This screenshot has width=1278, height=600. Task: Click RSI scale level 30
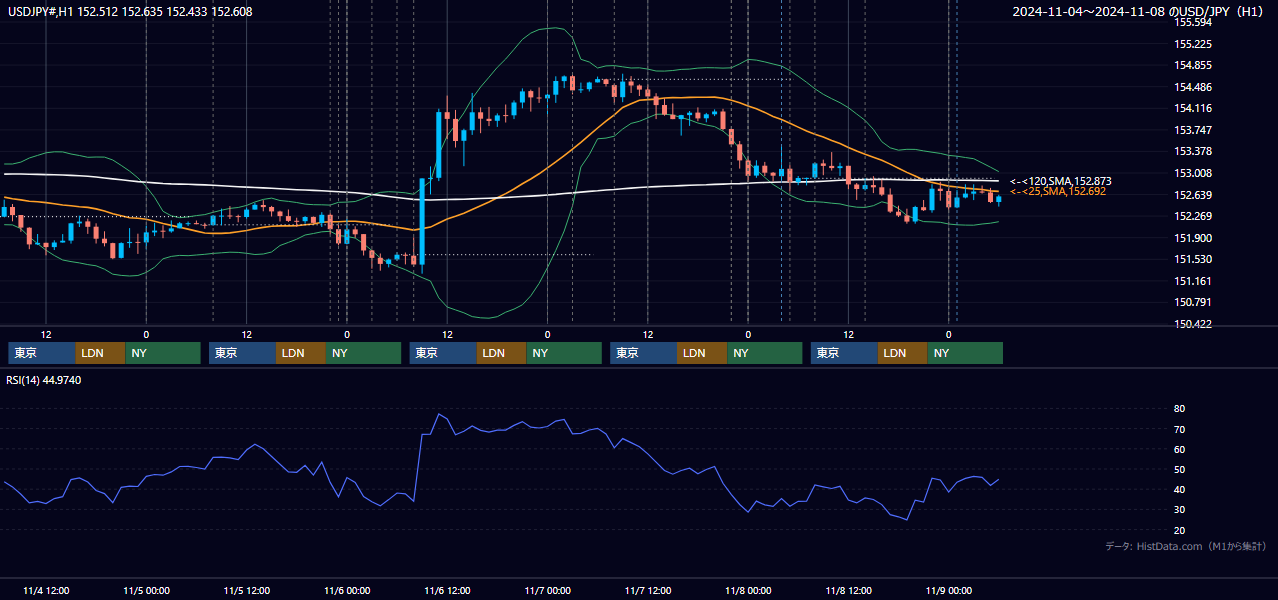point(1179,510)
